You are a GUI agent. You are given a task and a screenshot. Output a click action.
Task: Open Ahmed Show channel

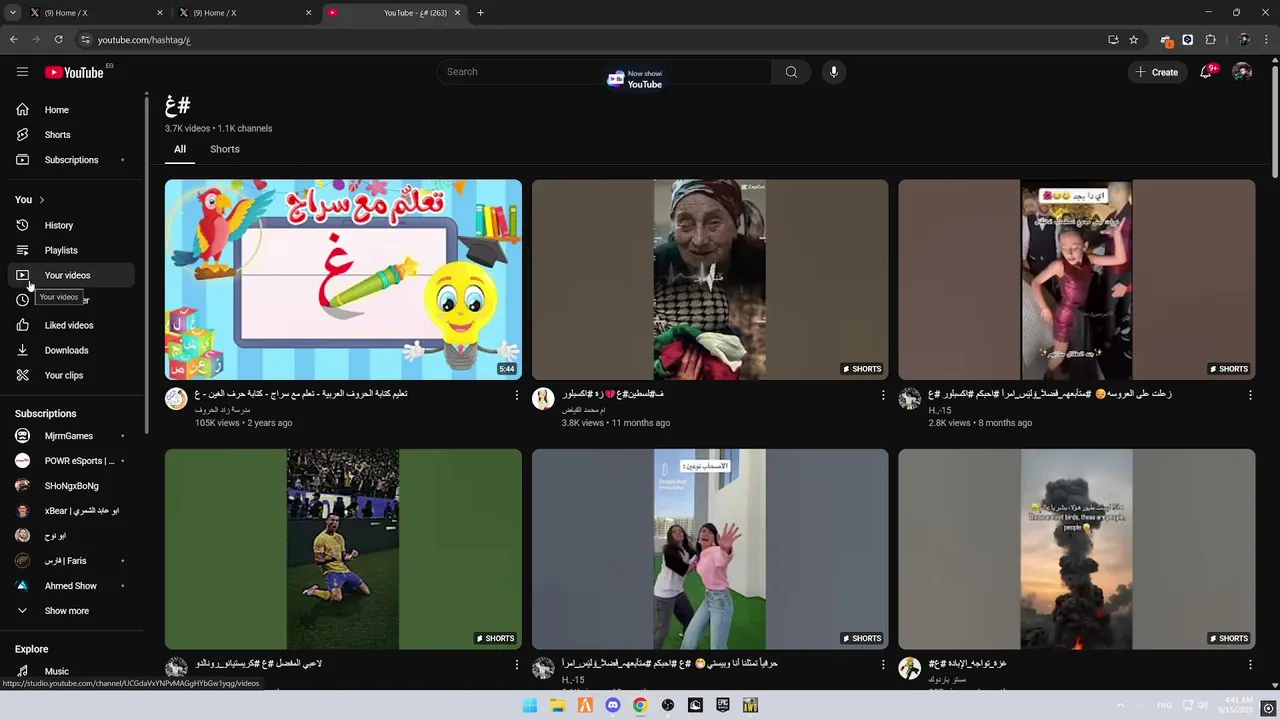[70, 586]
